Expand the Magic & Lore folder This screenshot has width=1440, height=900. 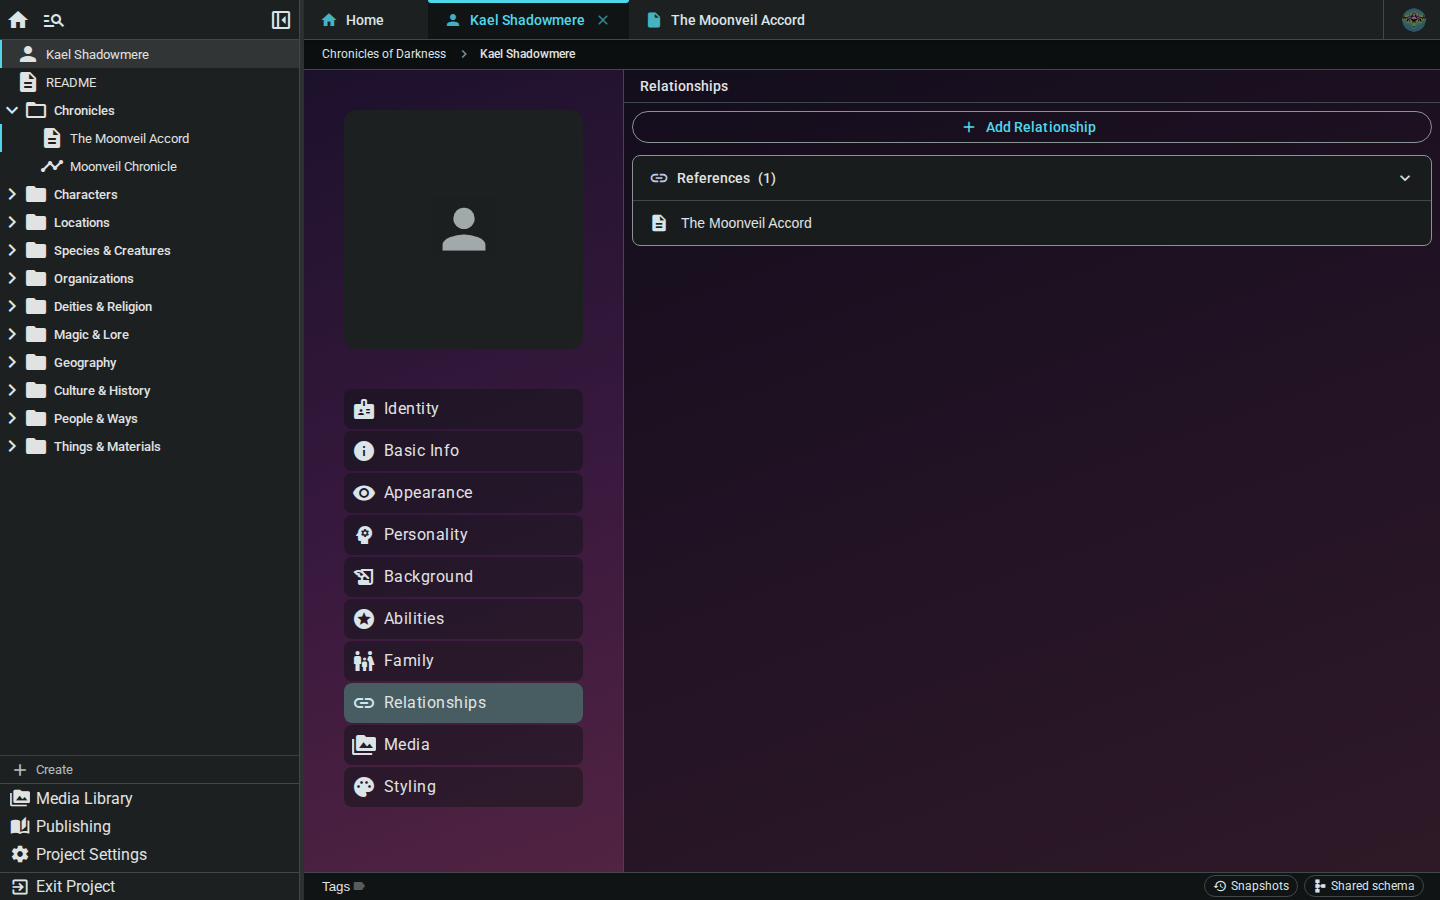tap(12, 334)
